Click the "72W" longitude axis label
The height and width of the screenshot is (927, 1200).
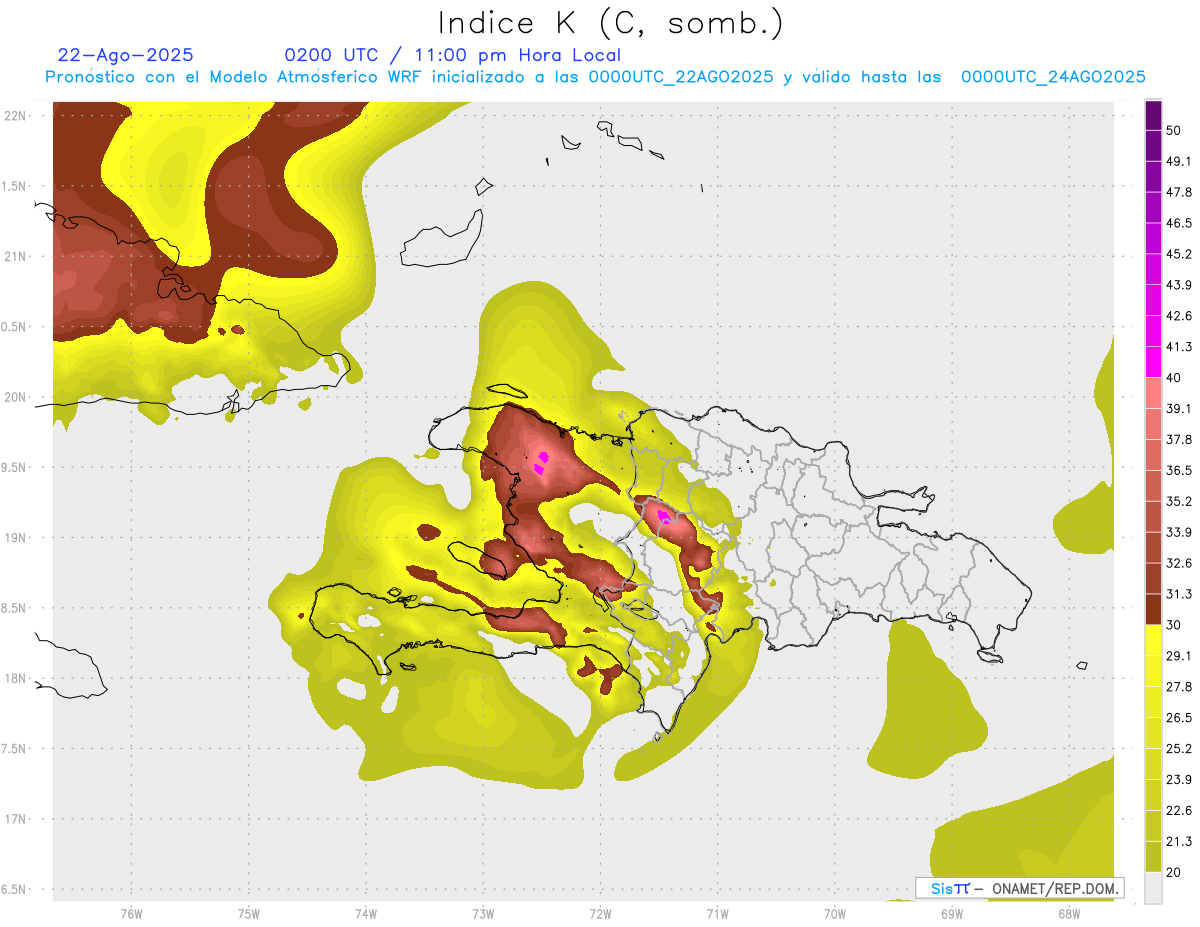(600, 914)
